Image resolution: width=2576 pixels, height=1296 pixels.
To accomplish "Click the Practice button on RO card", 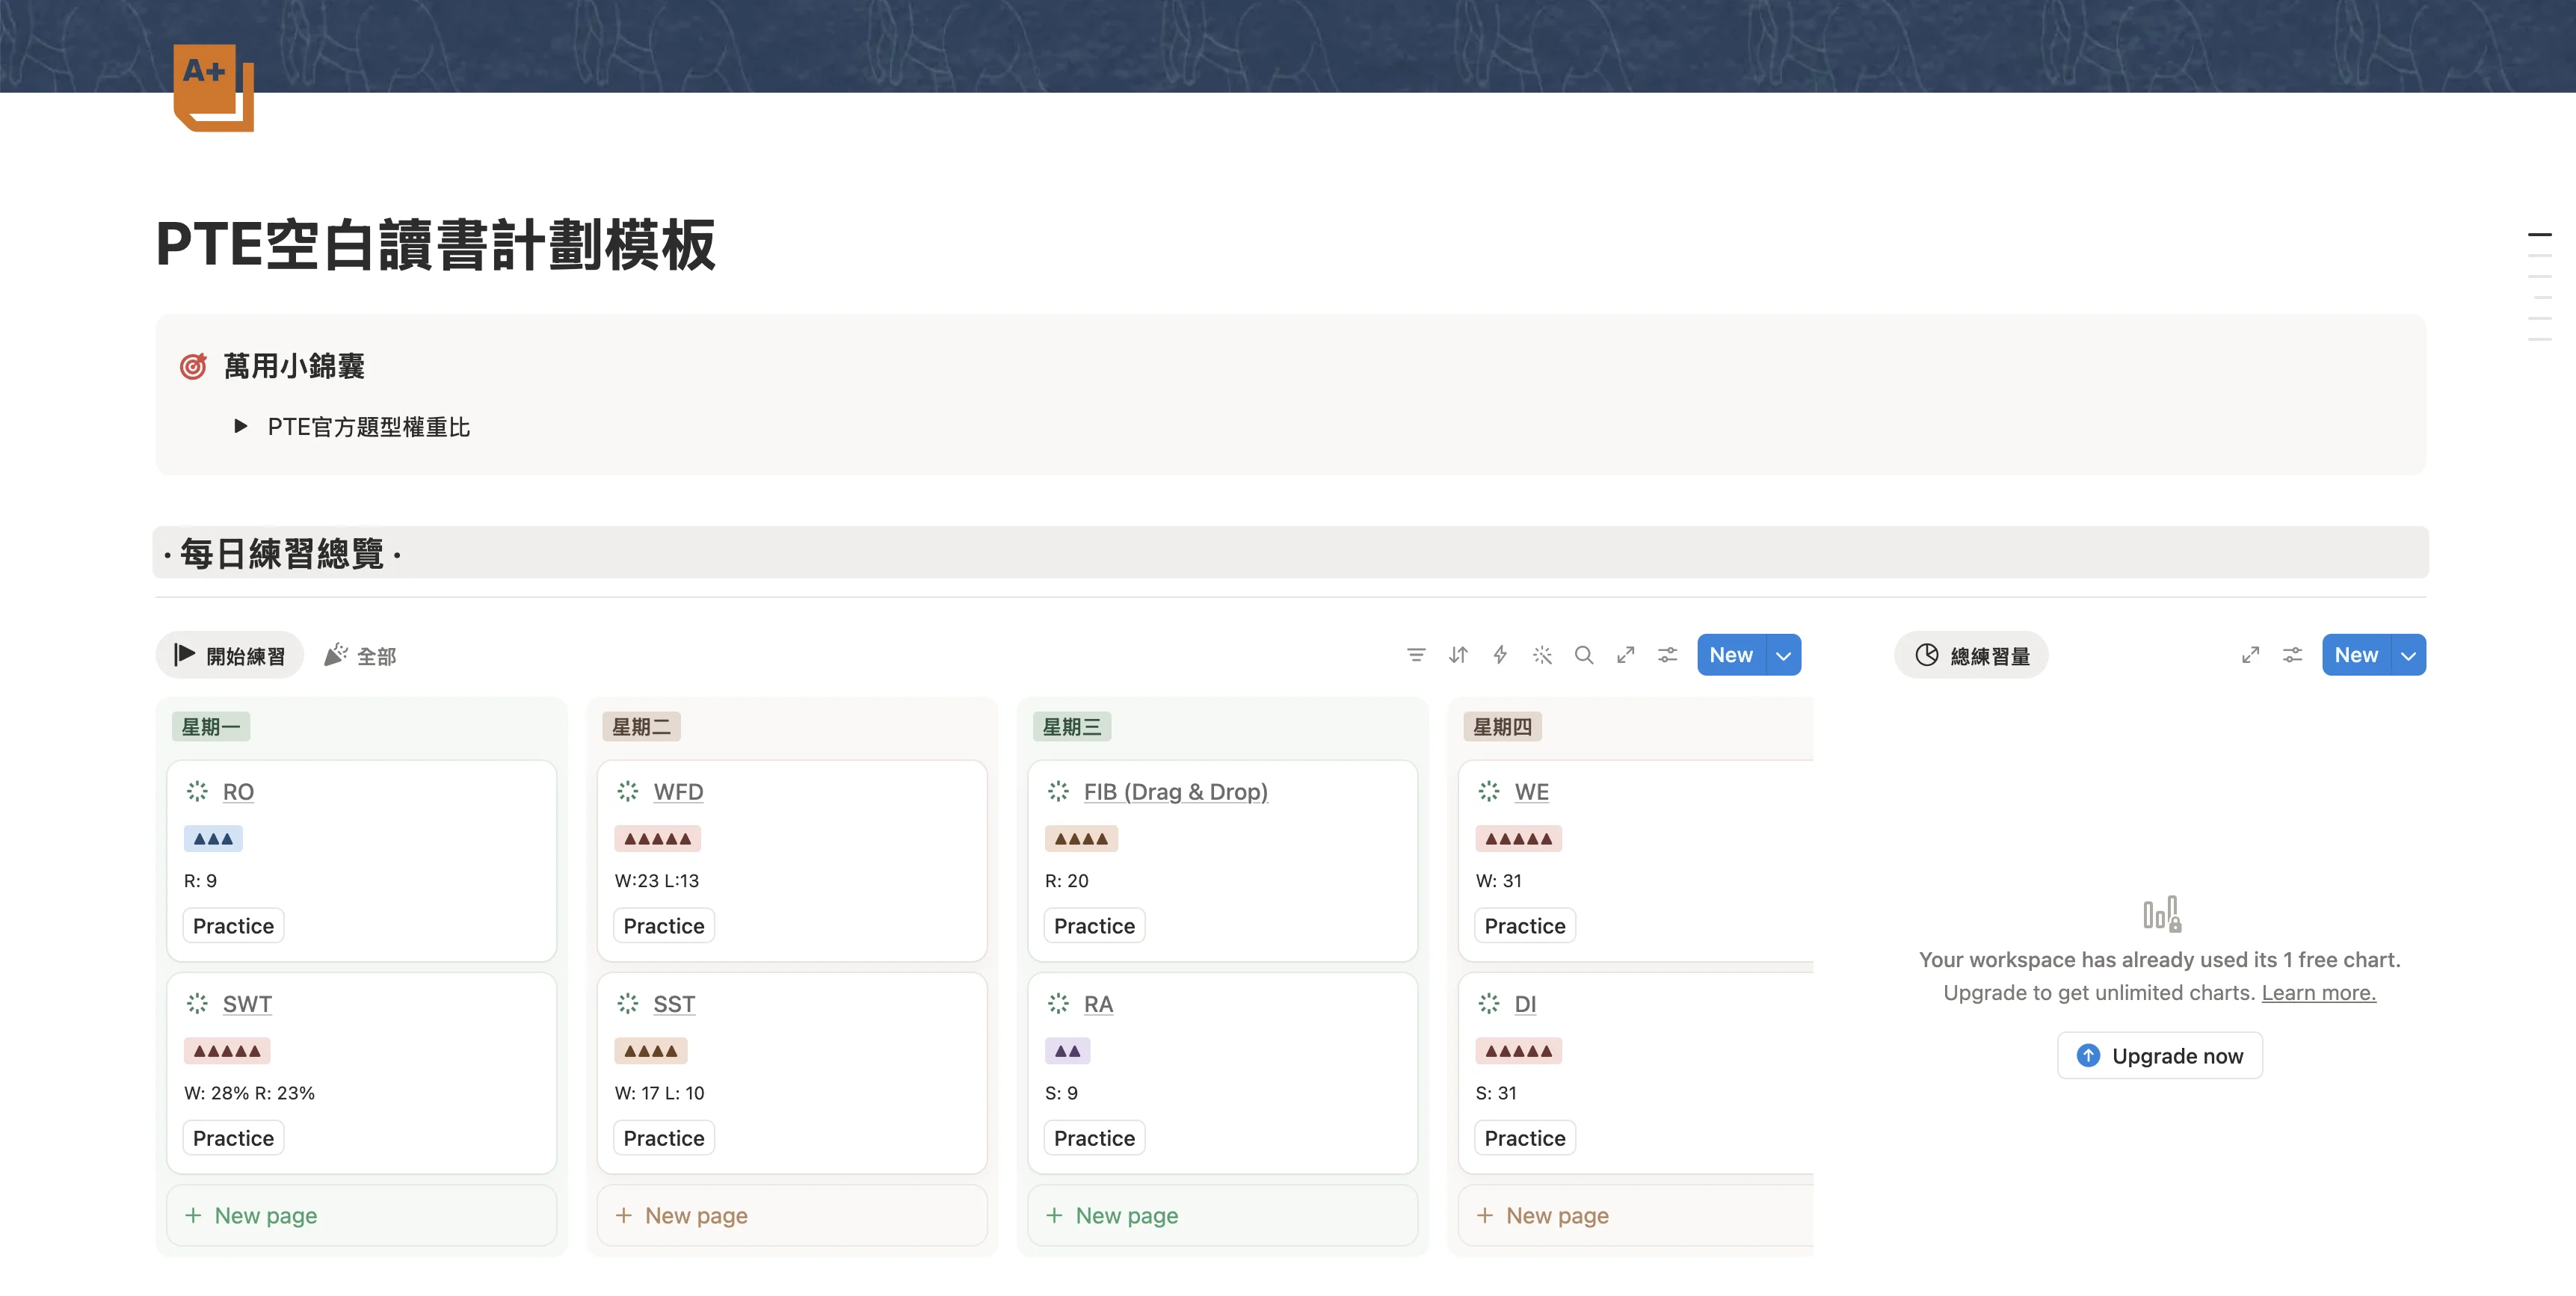I will 233,926.
